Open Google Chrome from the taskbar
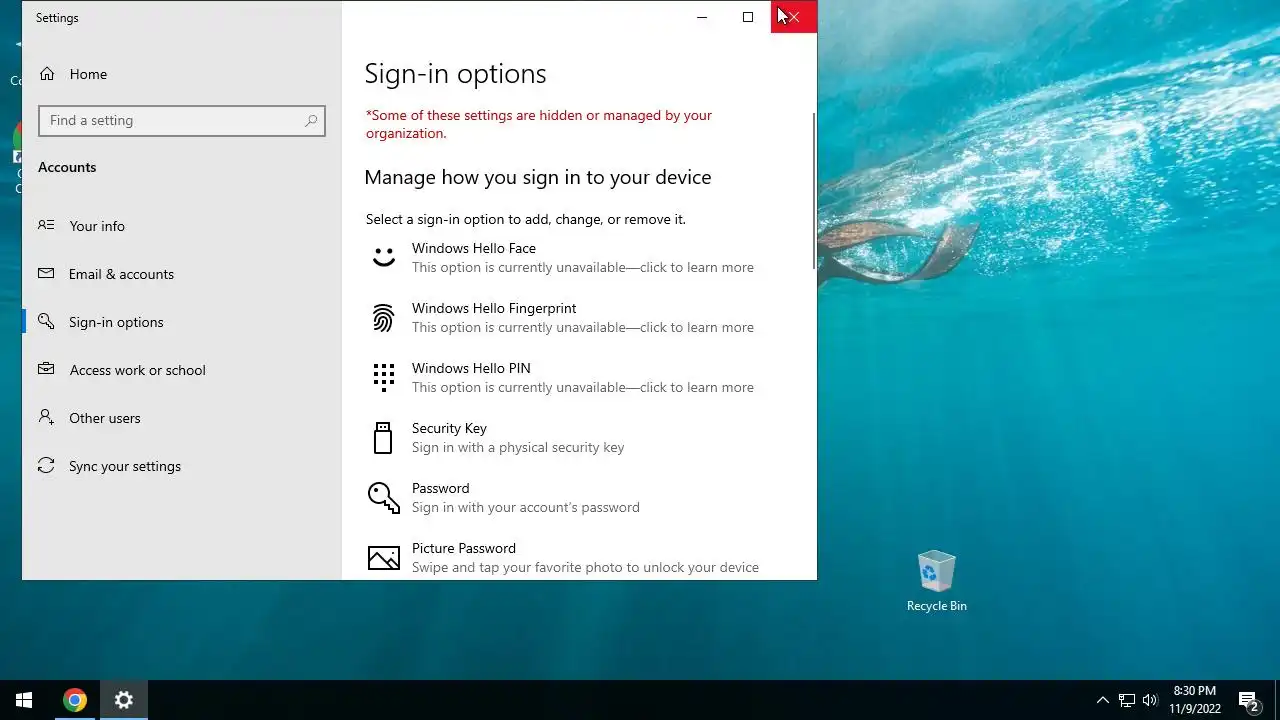Viewport: 1280px width, 720px height. [74, 700]
